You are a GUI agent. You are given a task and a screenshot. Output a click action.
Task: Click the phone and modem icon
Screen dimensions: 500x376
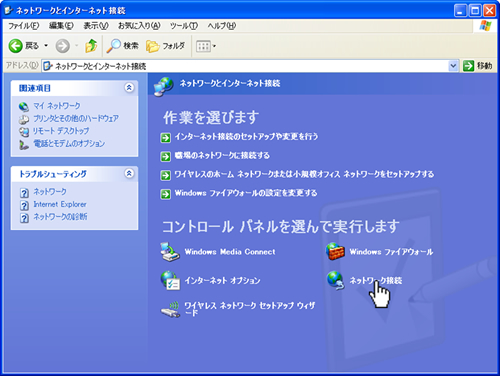pyautogui.click(x=24, y=144)
